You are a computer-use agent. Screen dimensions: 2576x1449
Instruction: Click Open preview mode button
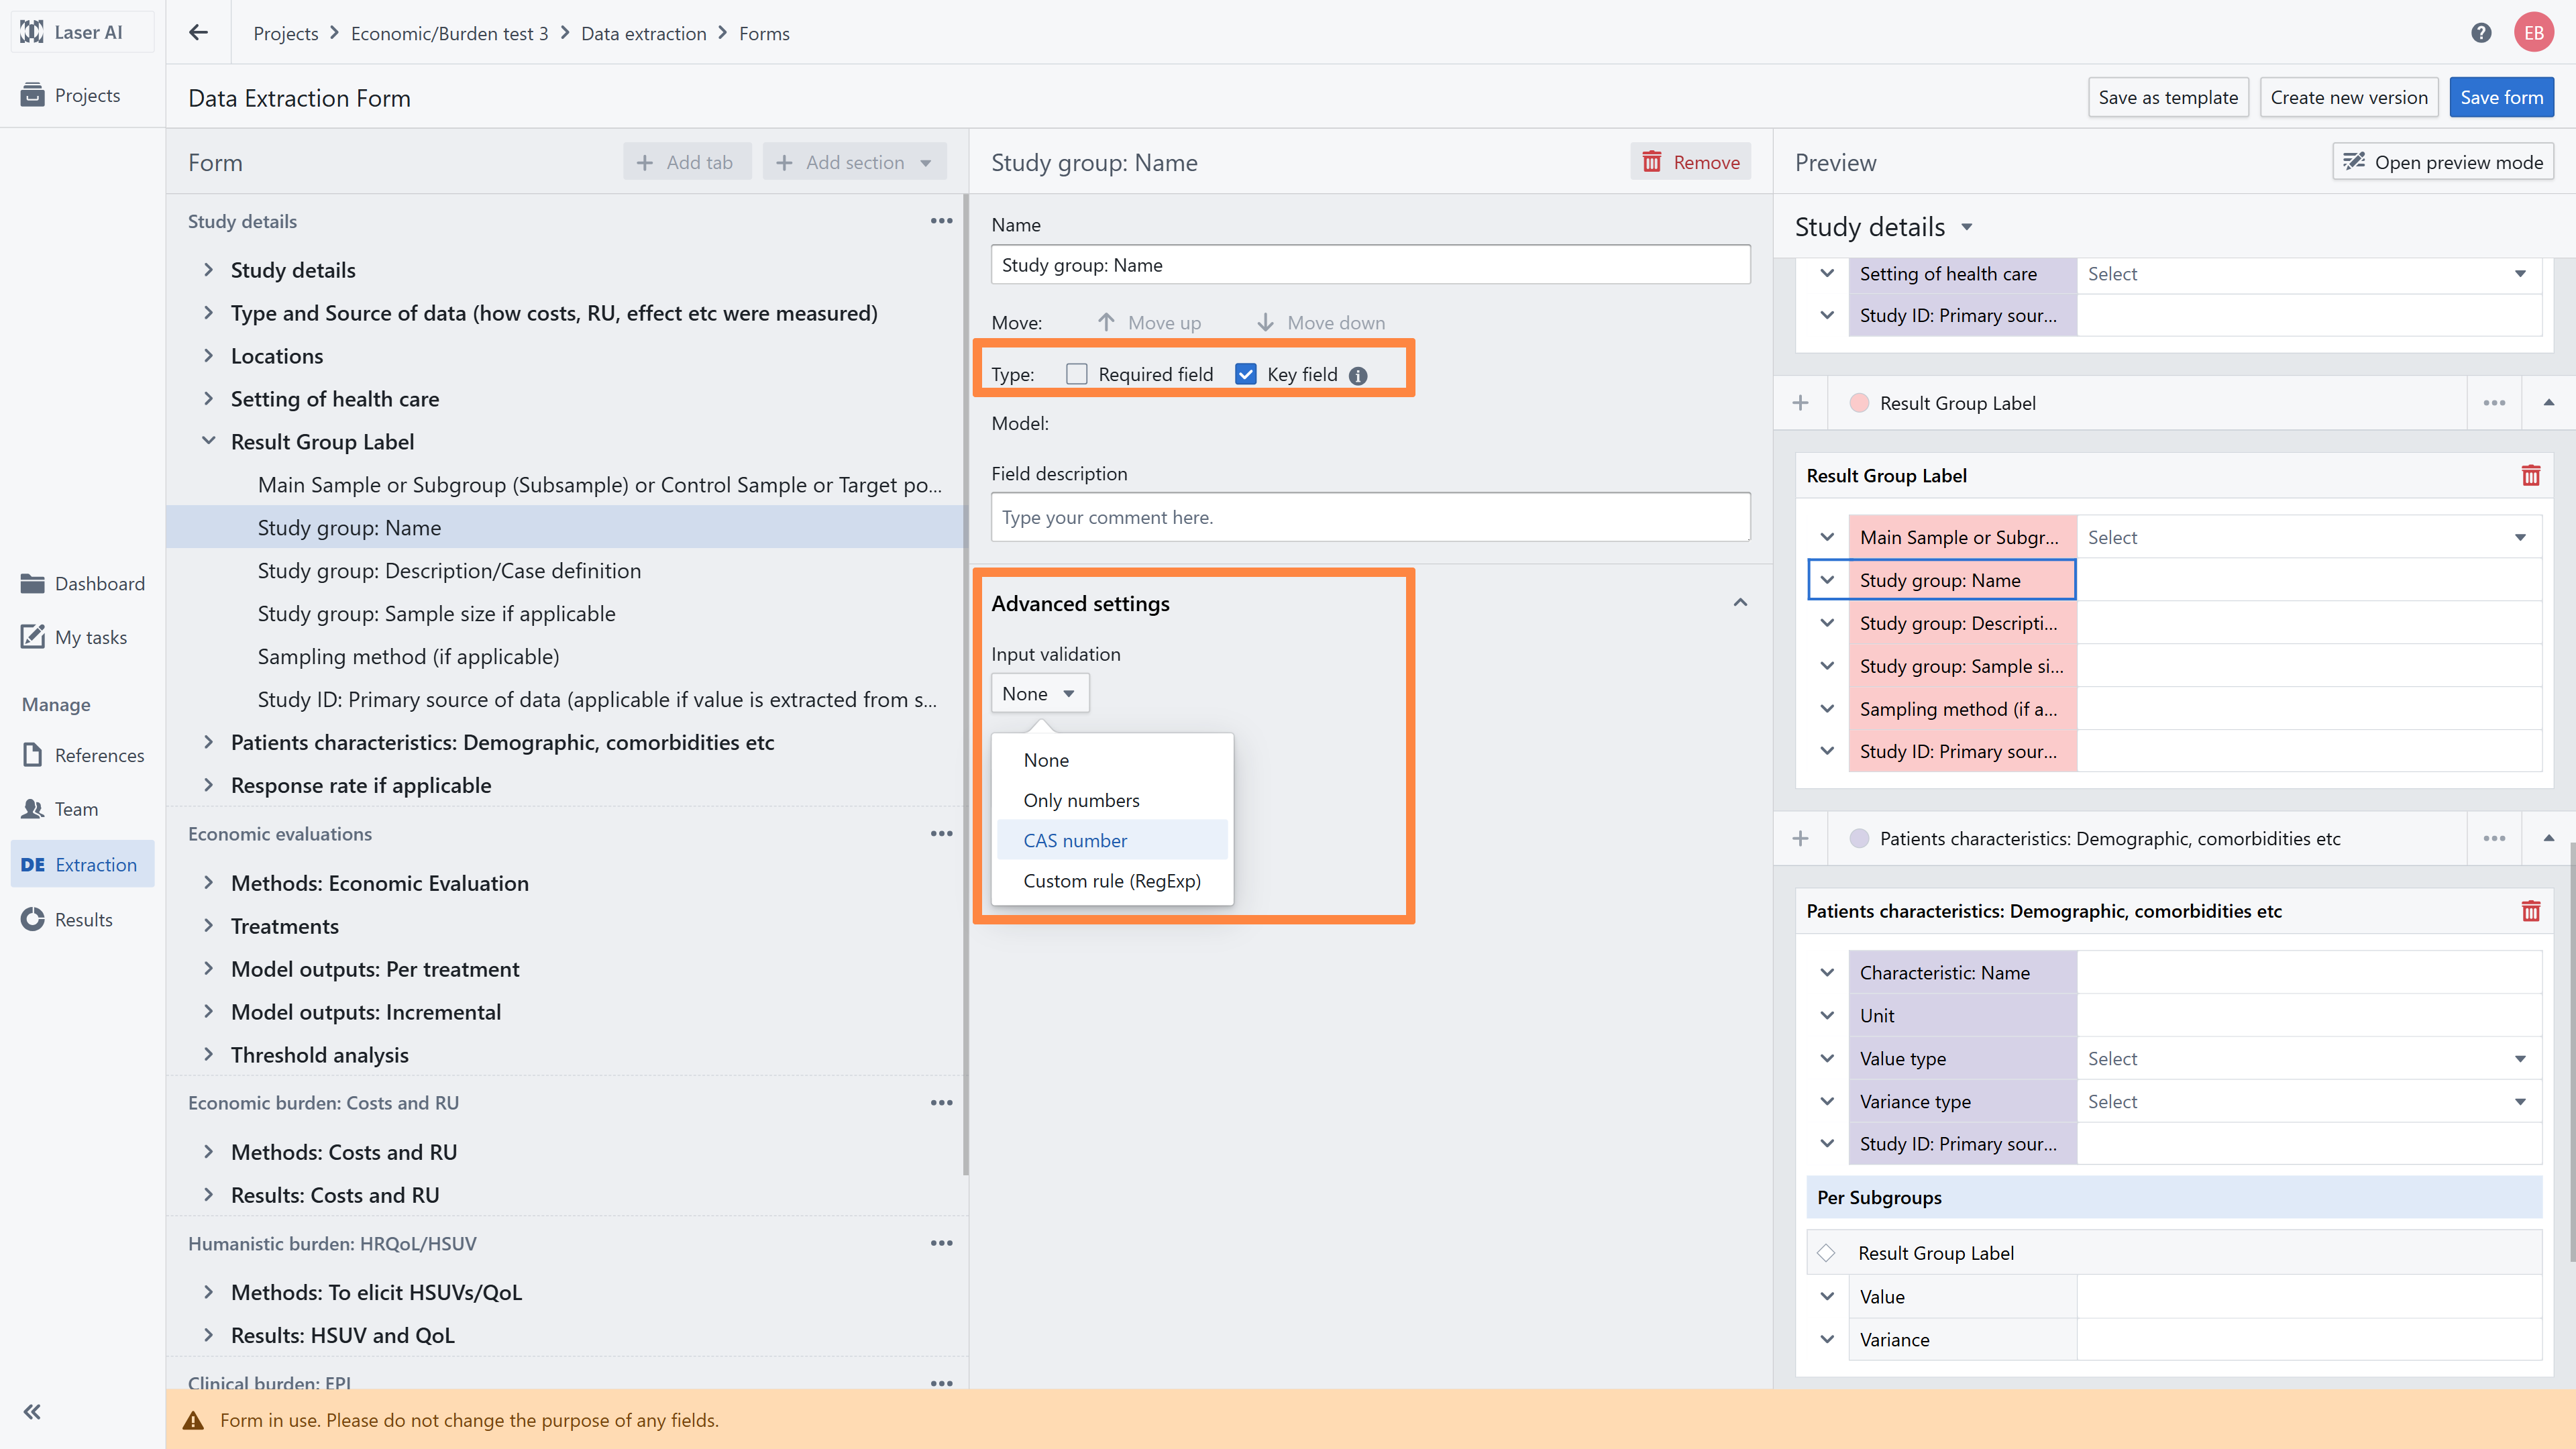click(x=2443, y=162)
